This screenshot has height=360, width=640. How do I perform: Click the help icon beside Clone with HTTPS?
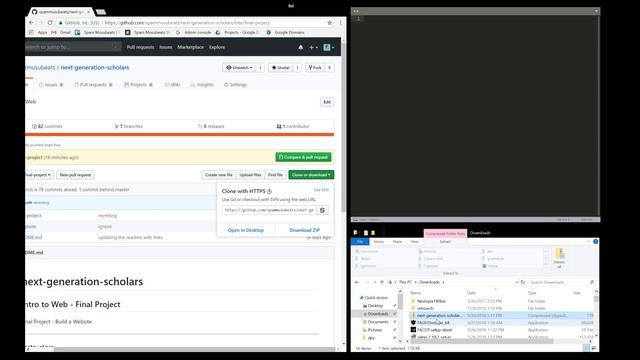[x=269, y=191]
